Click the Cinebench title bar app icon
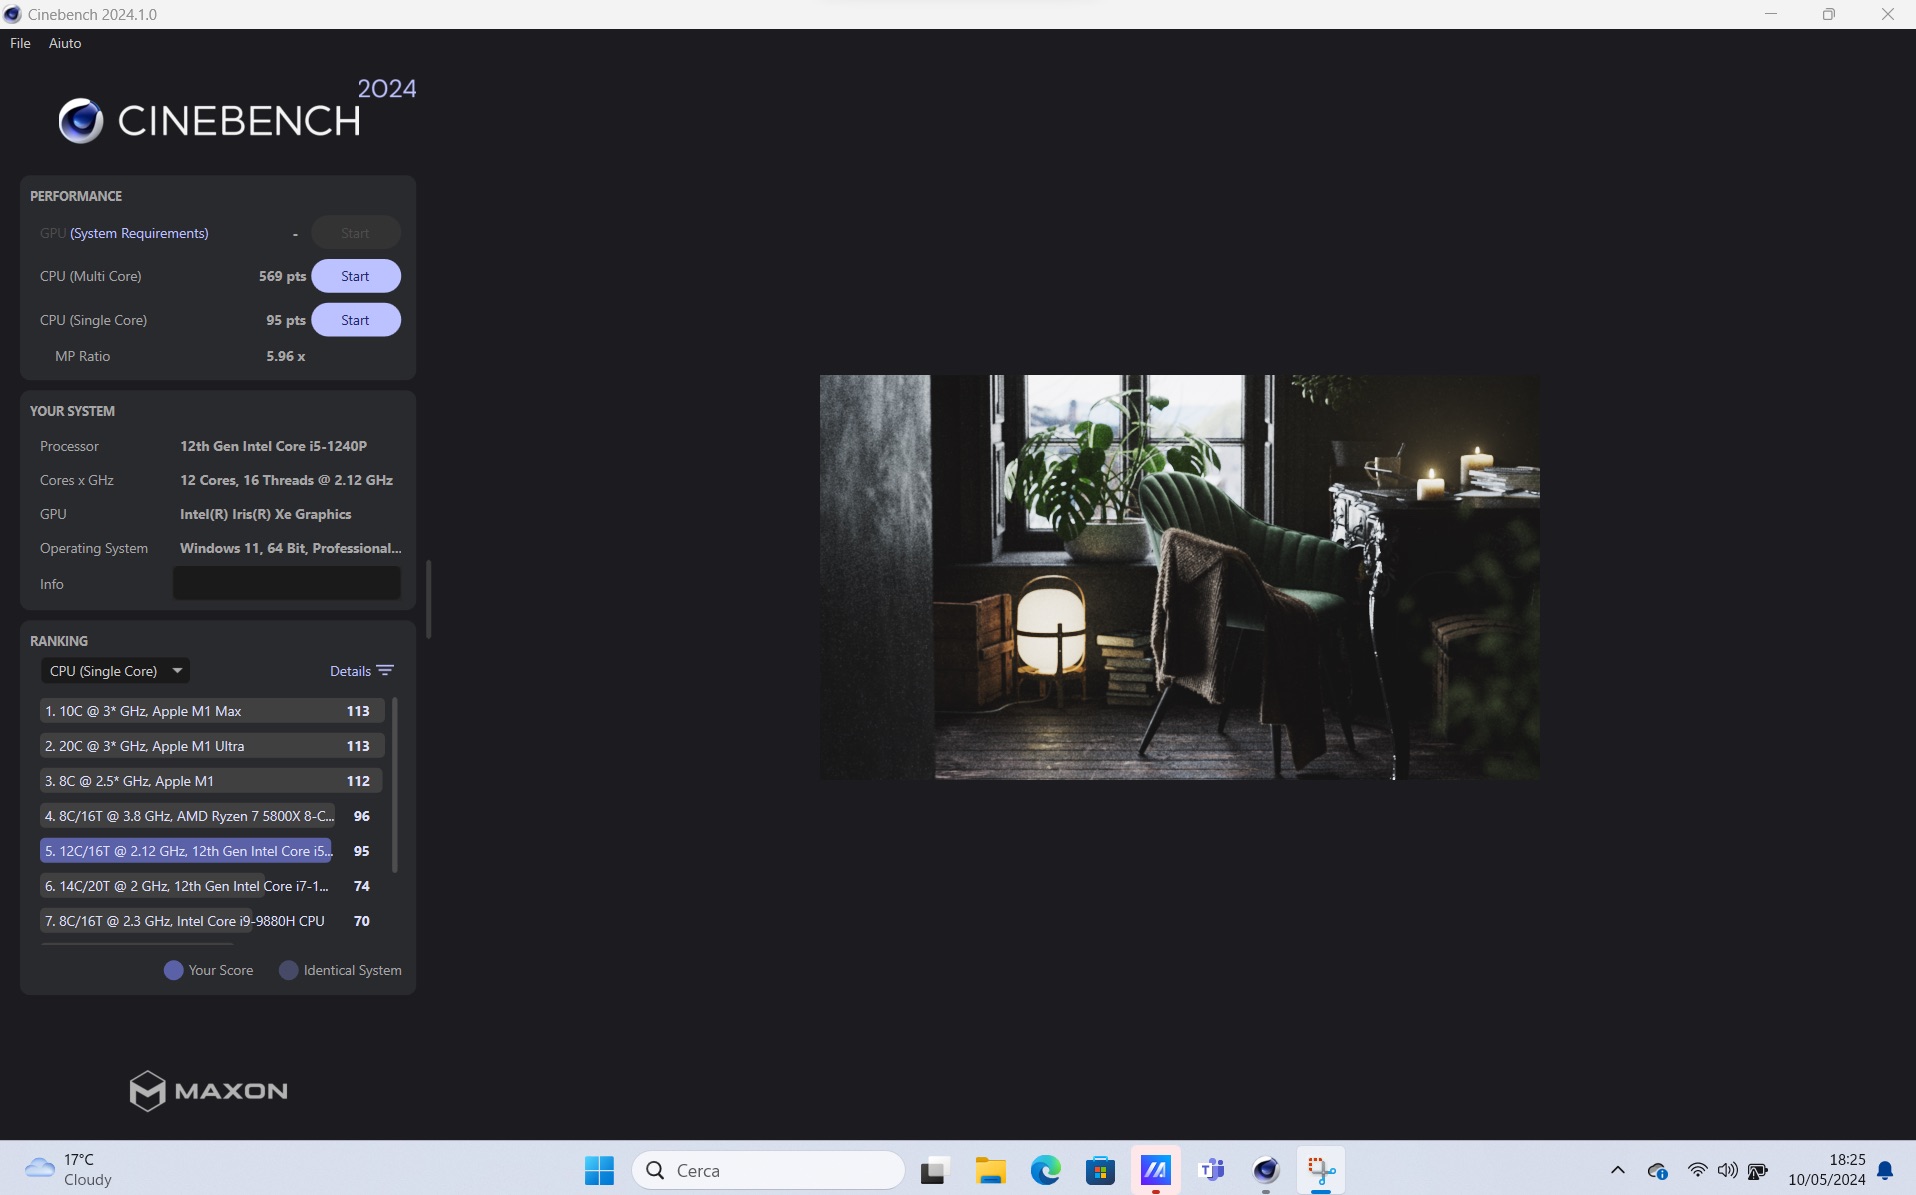This screenshot has width=1916, height=1195. pyautogui.click(x=13, y=14)
